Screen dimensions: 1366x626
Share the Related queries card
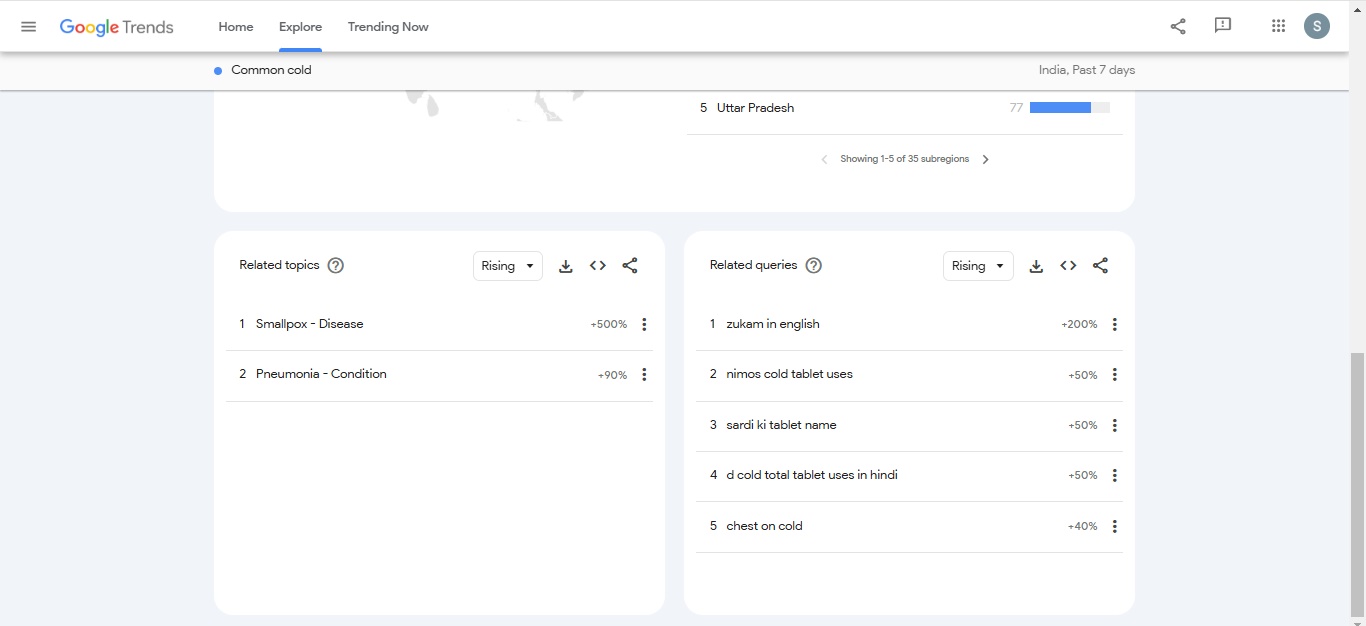coord(1100,266)
